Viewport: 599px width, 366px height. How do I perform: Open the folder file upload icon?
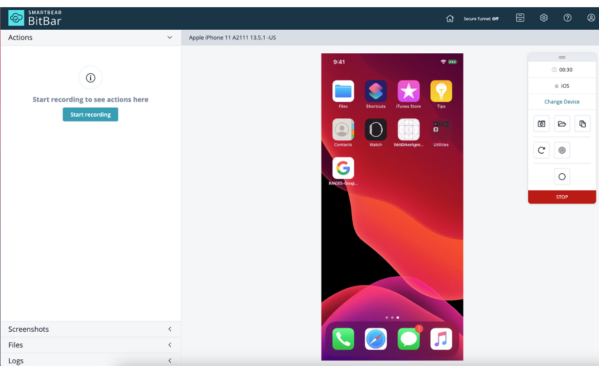tap(562, 124)
